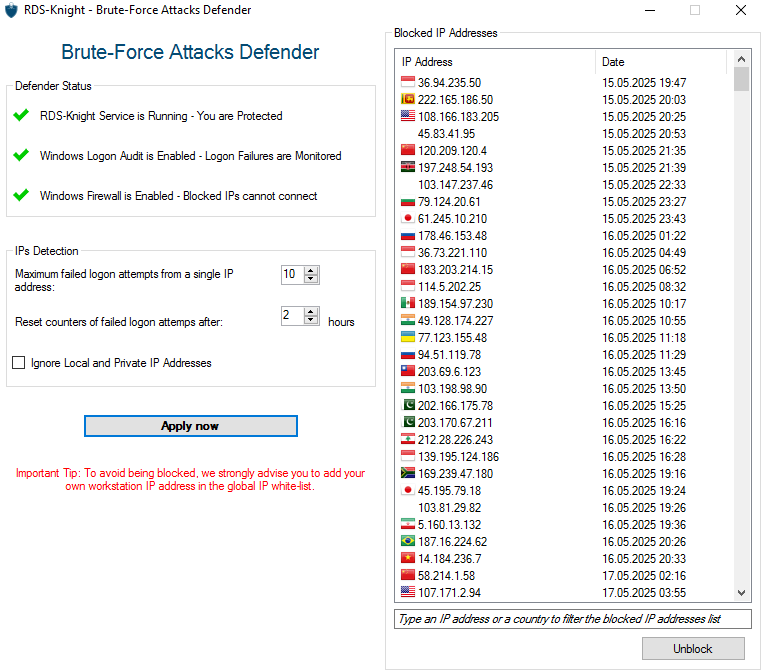Screen dimensions: 763x670
Task: Click the US flag for 107.171.2.94
Action: pos(408,592)
